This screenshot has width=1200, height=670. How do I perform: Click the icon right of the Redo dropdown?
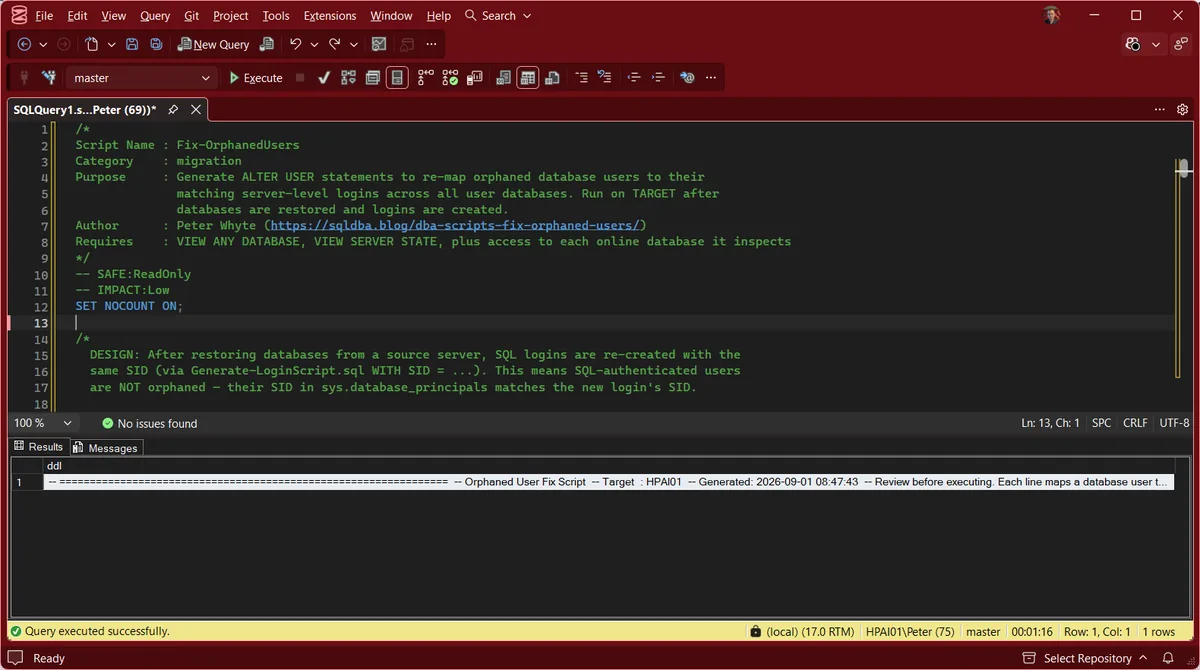tap(379, 44)
